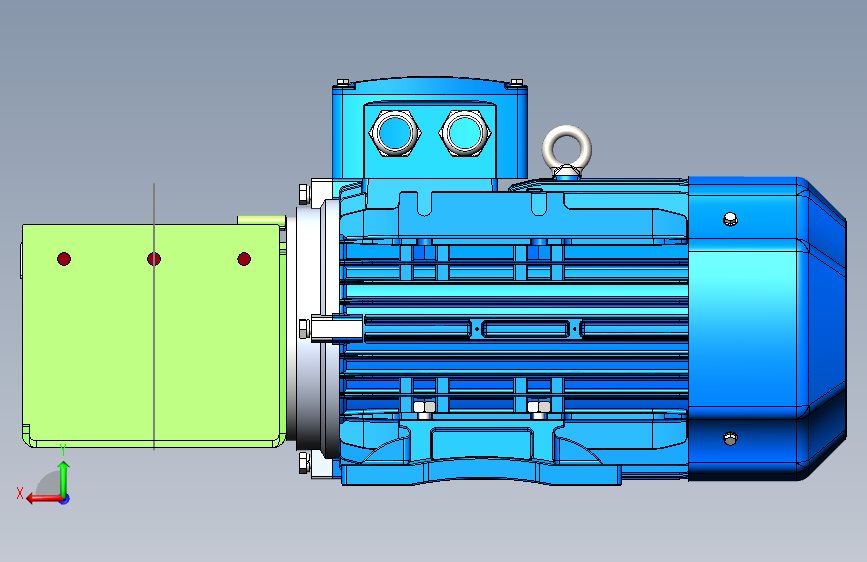
Task: Select the nameplate on the motor body
Action: pos(525,329)
